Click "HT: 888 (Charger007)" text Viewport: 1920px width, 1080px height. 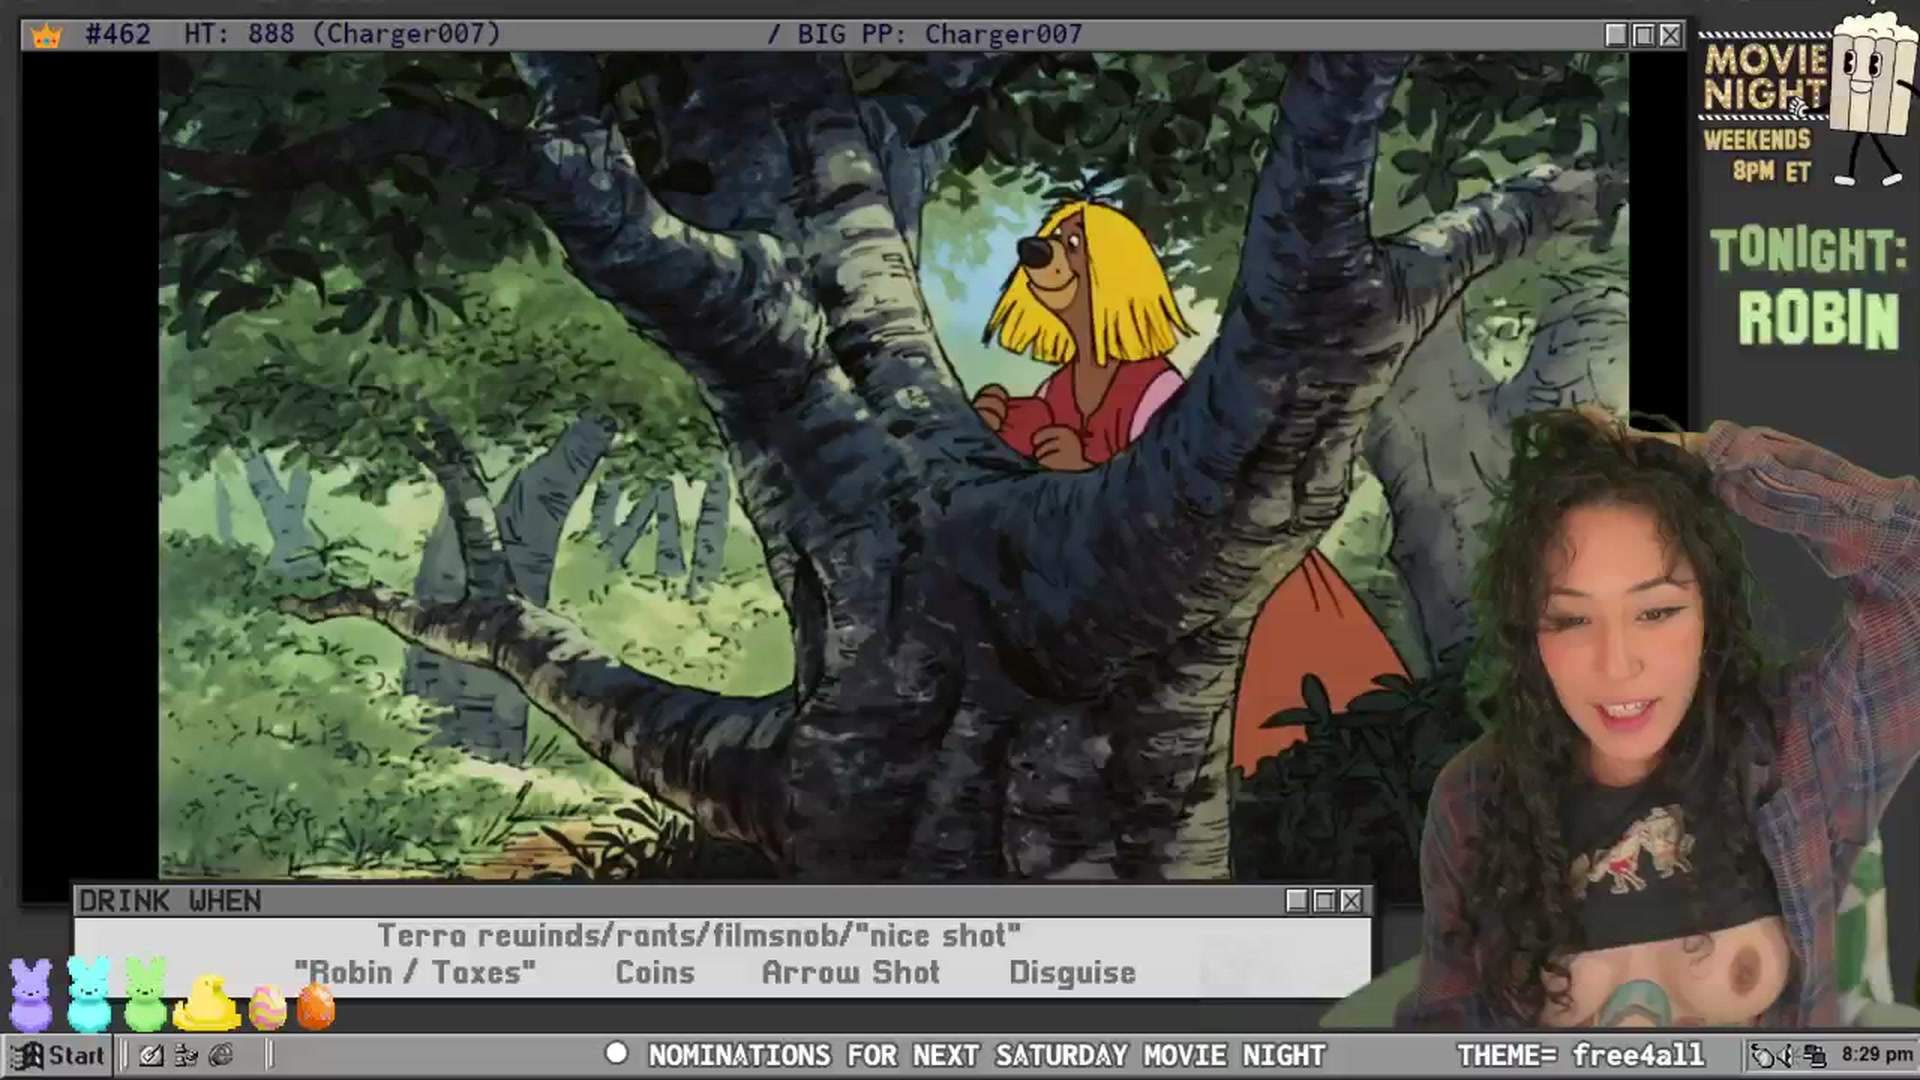point(342,34)
